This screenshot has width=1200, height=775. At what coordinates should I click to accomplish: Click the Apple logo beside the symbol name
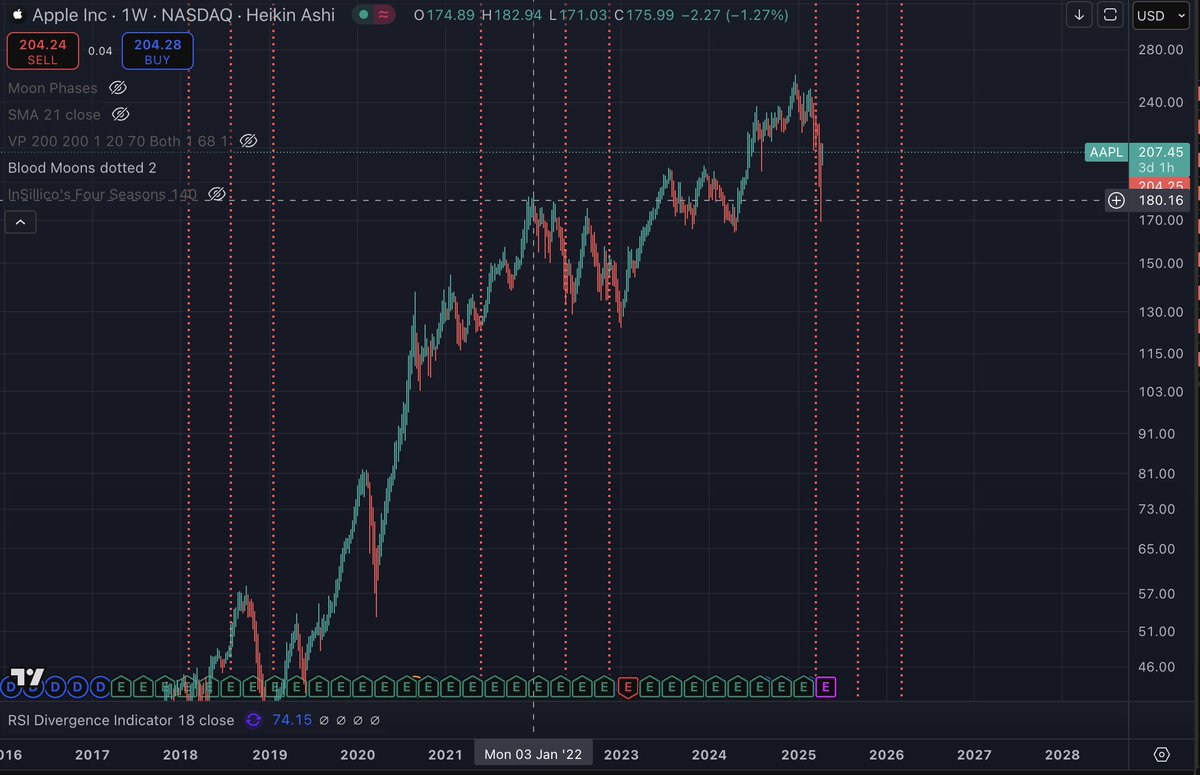click(x=16, y=15)
